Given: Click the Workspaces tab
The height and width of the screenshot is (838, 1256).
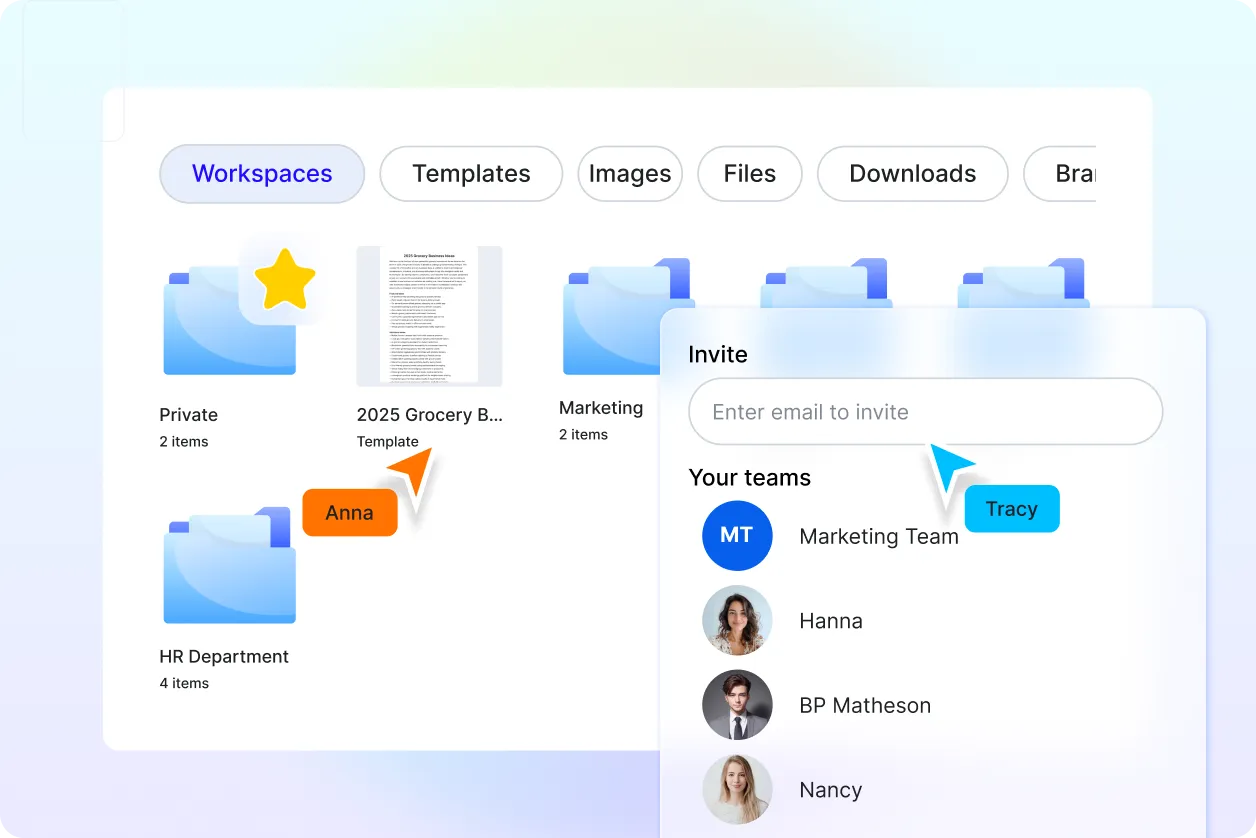Looking at the screenshot, I should (x=261, y=173).
